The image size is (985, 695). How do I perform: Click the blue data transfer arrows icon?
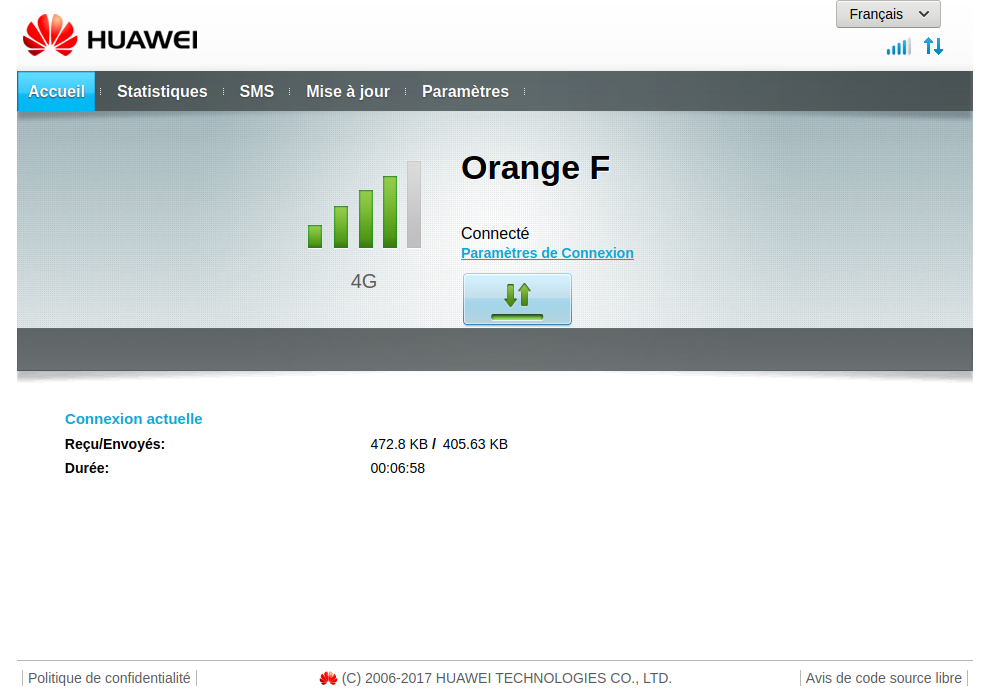click(933, 46)
